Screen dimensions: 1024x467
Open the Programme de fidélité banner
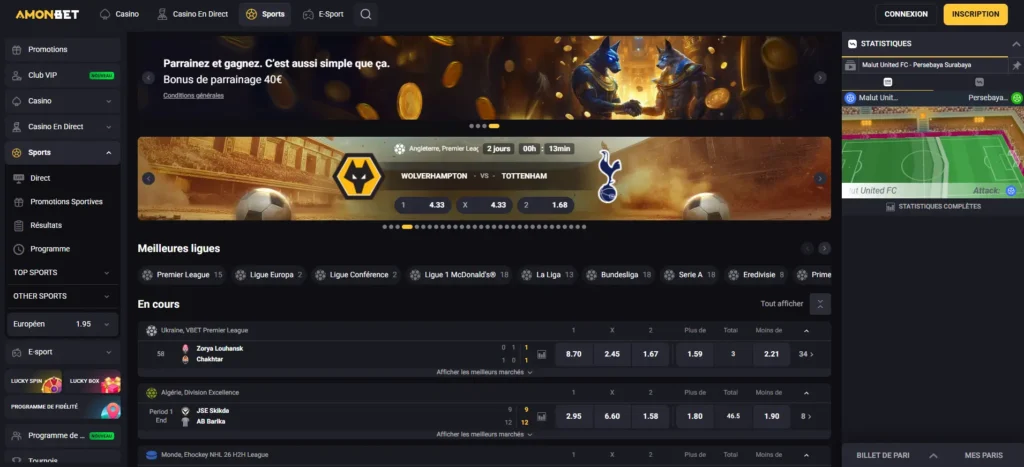tap(63, 408)
